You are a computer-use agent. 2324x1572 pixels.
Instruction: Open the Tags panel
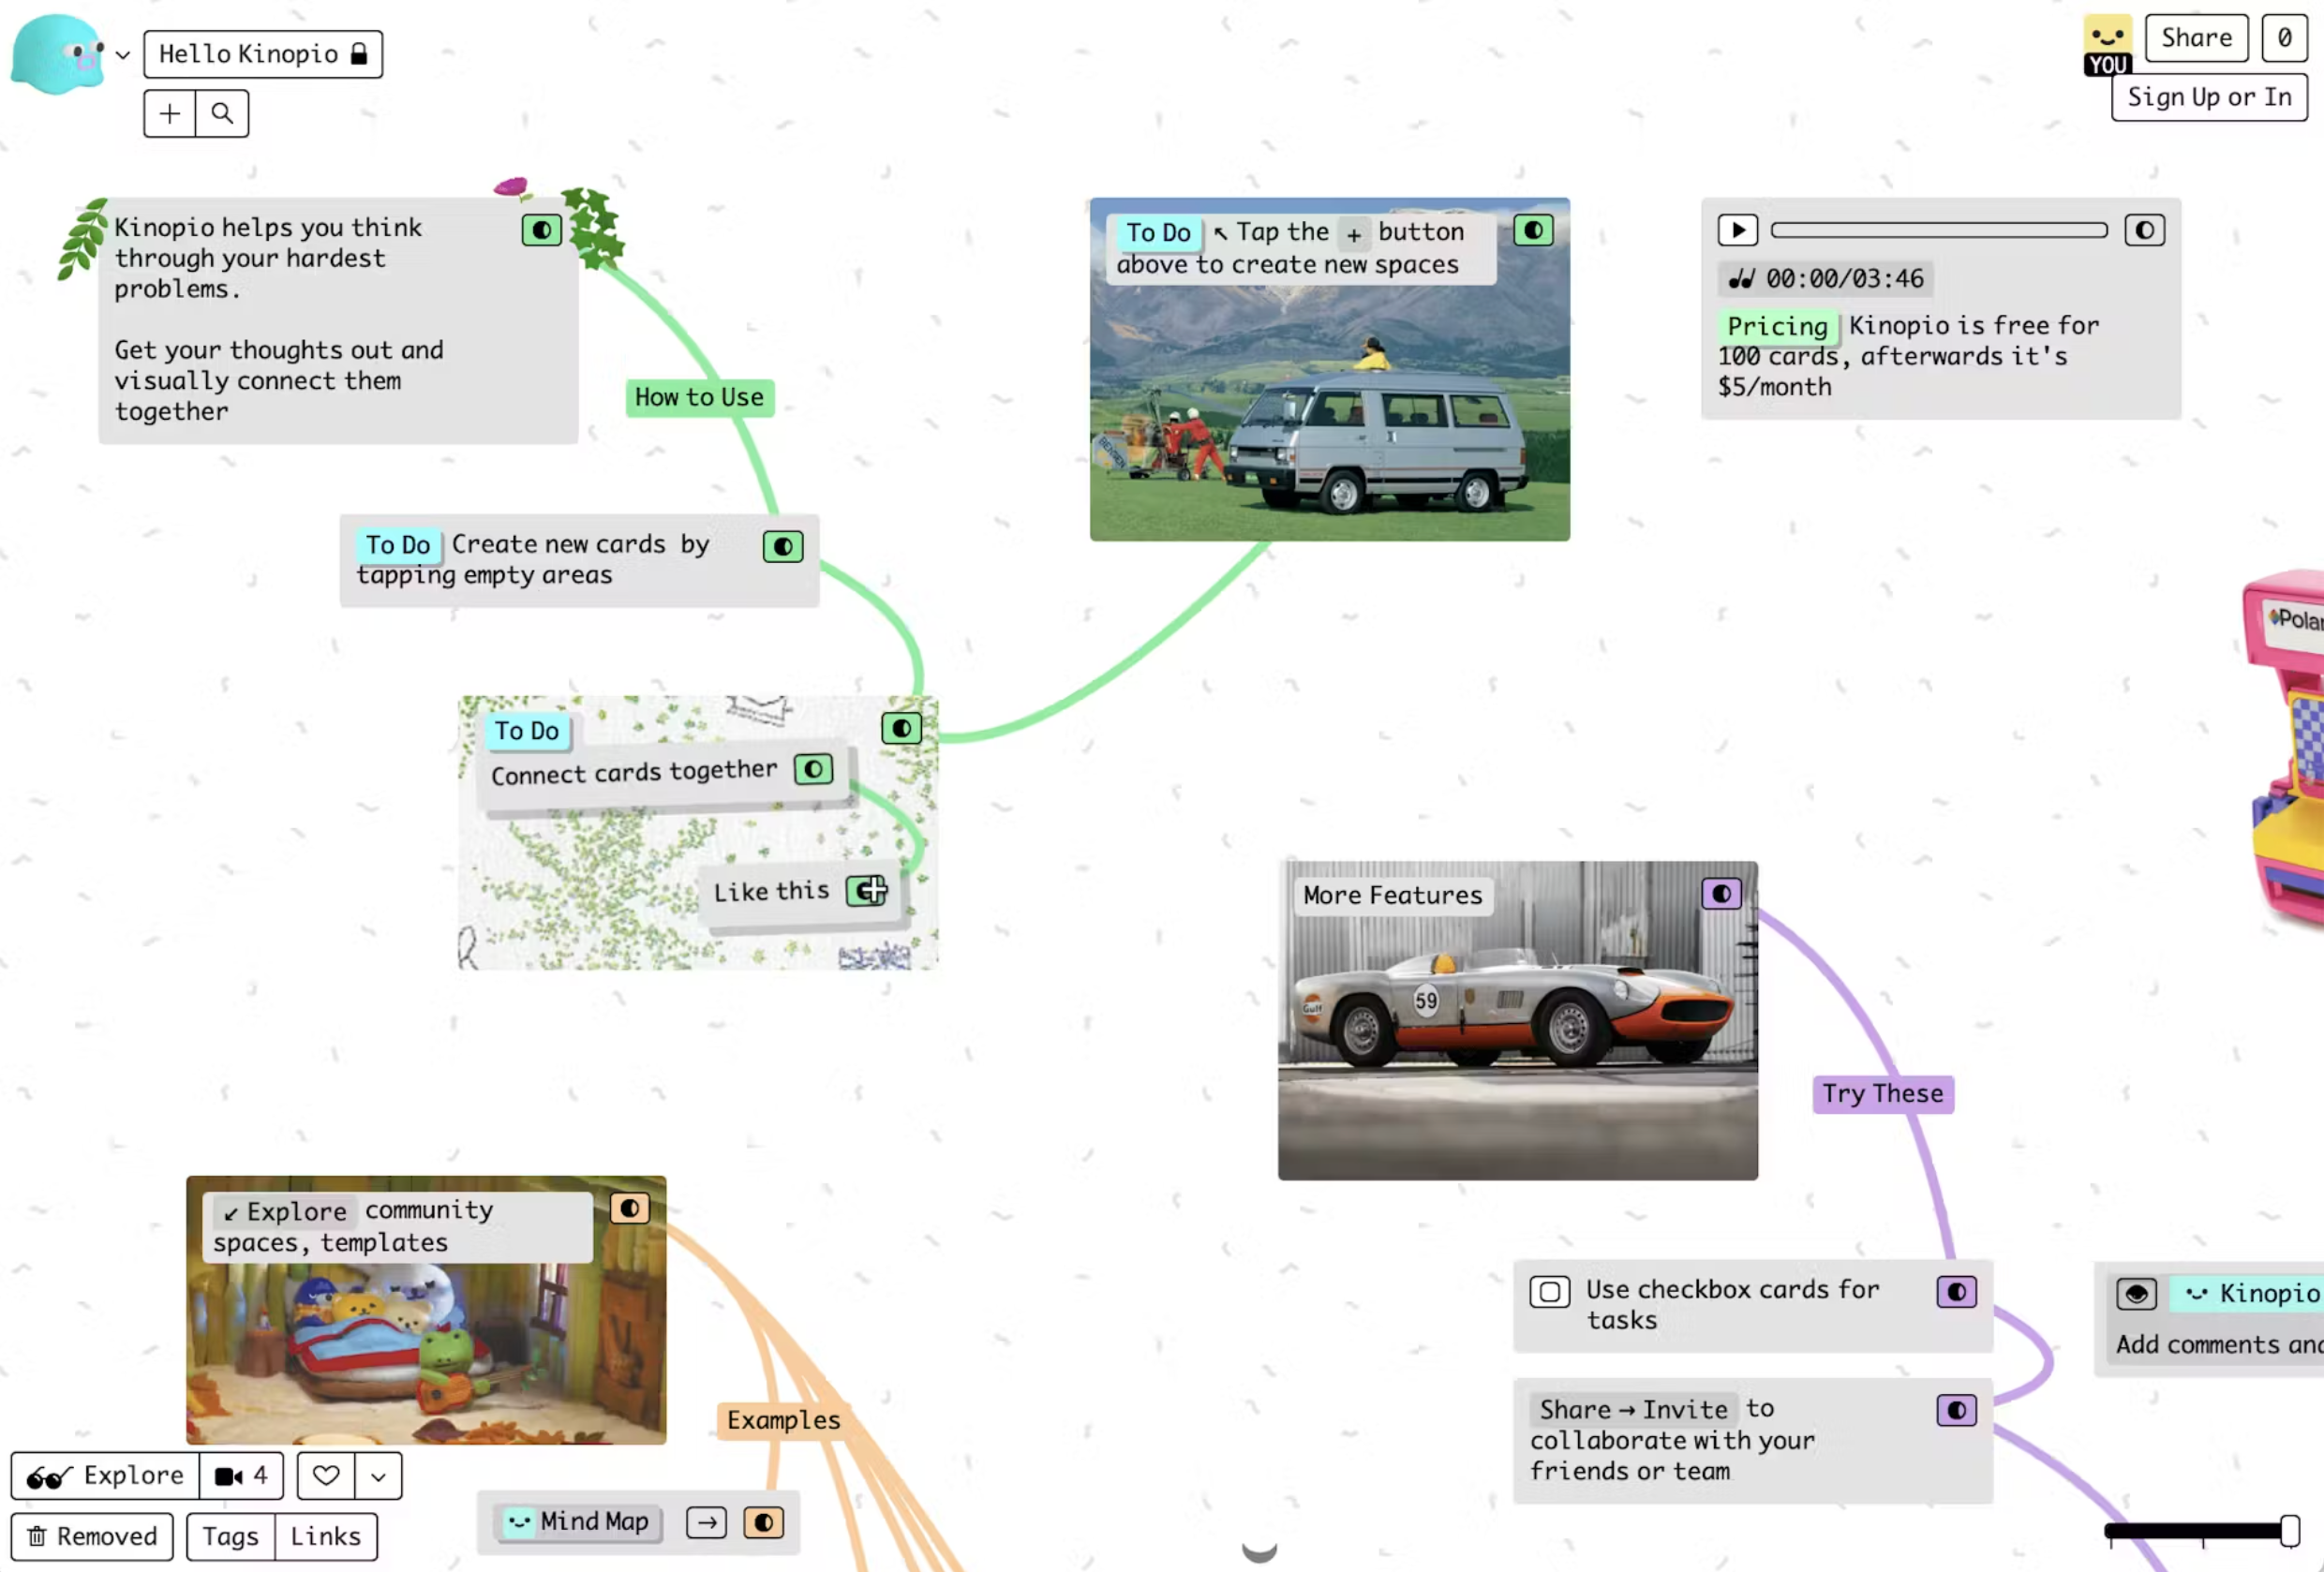pos(230,1536)
